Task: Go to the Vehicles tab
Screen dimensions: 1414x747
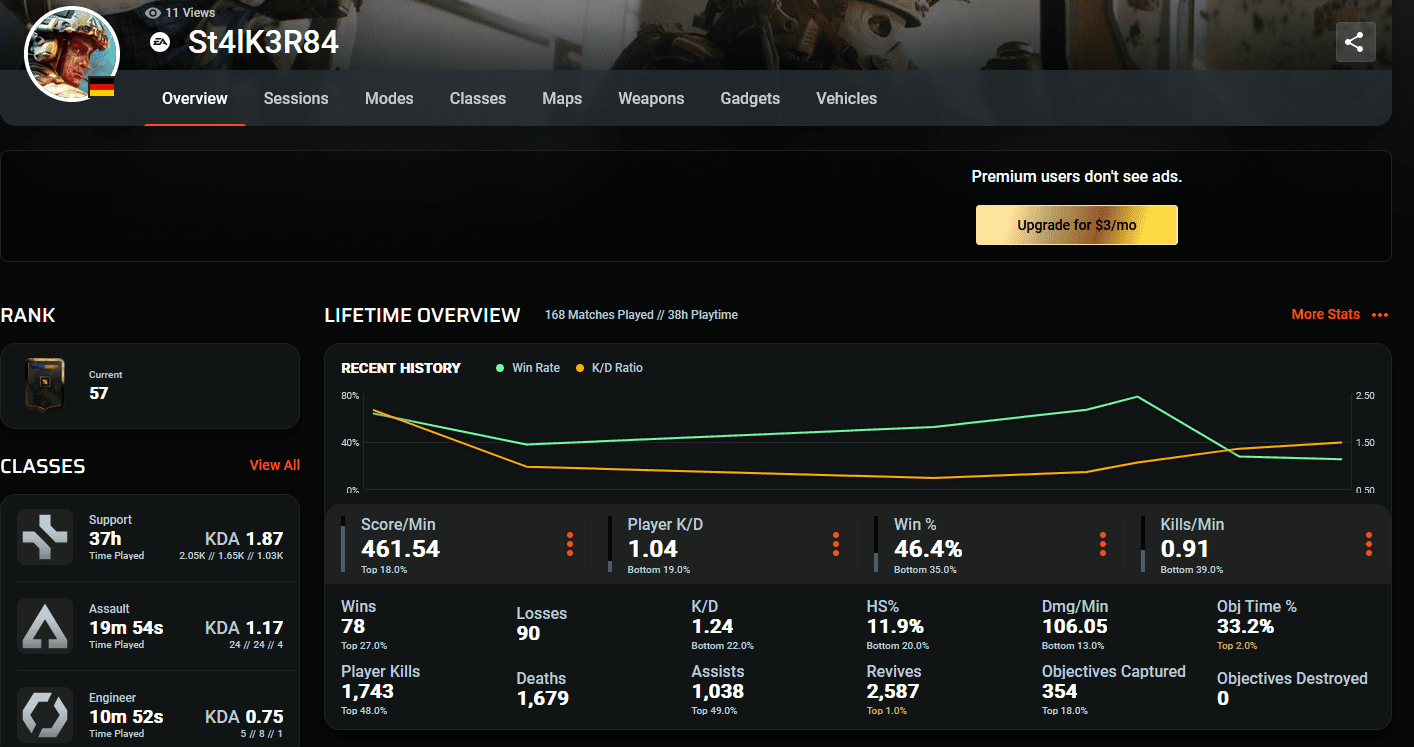Action: 846,98
